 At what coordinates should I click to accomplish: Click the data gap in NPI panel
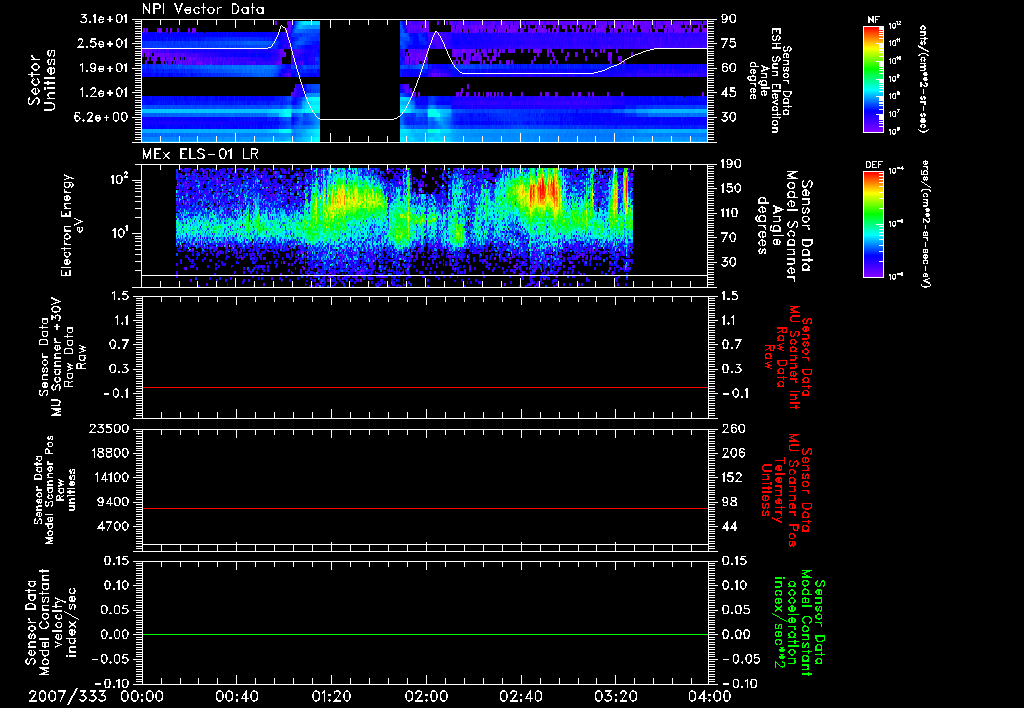tap(360, 80)
